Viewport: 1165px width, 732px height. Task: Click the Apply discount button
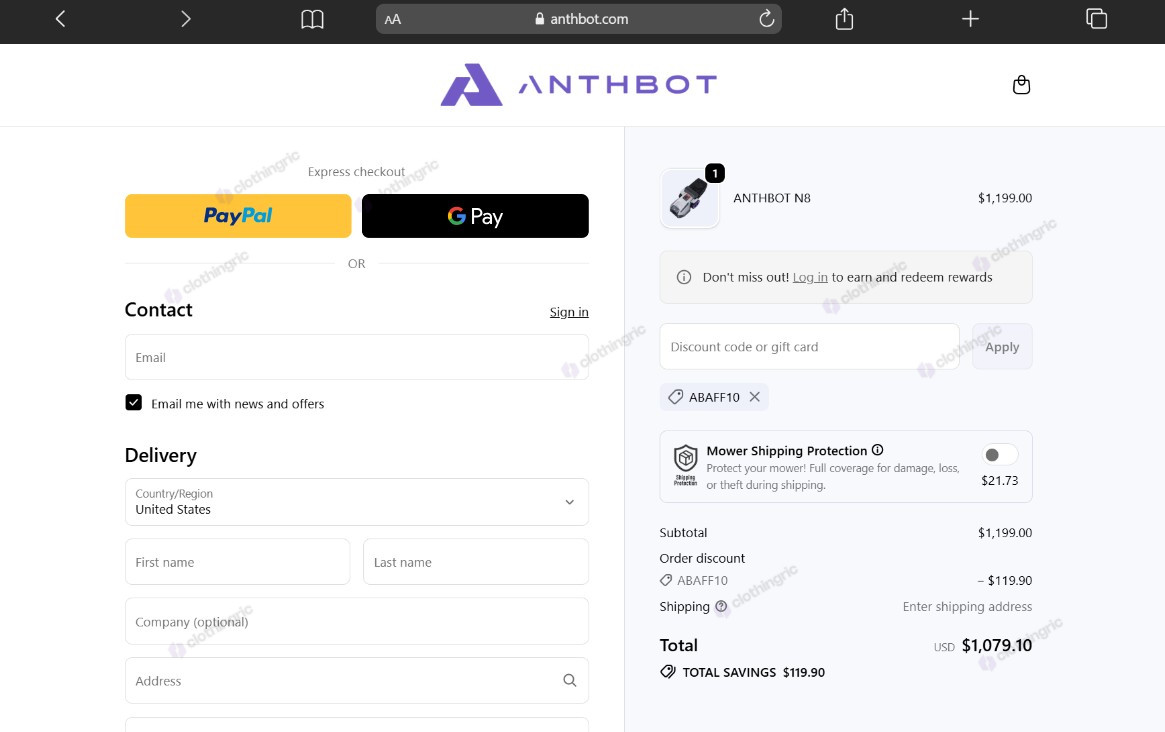1002,346
